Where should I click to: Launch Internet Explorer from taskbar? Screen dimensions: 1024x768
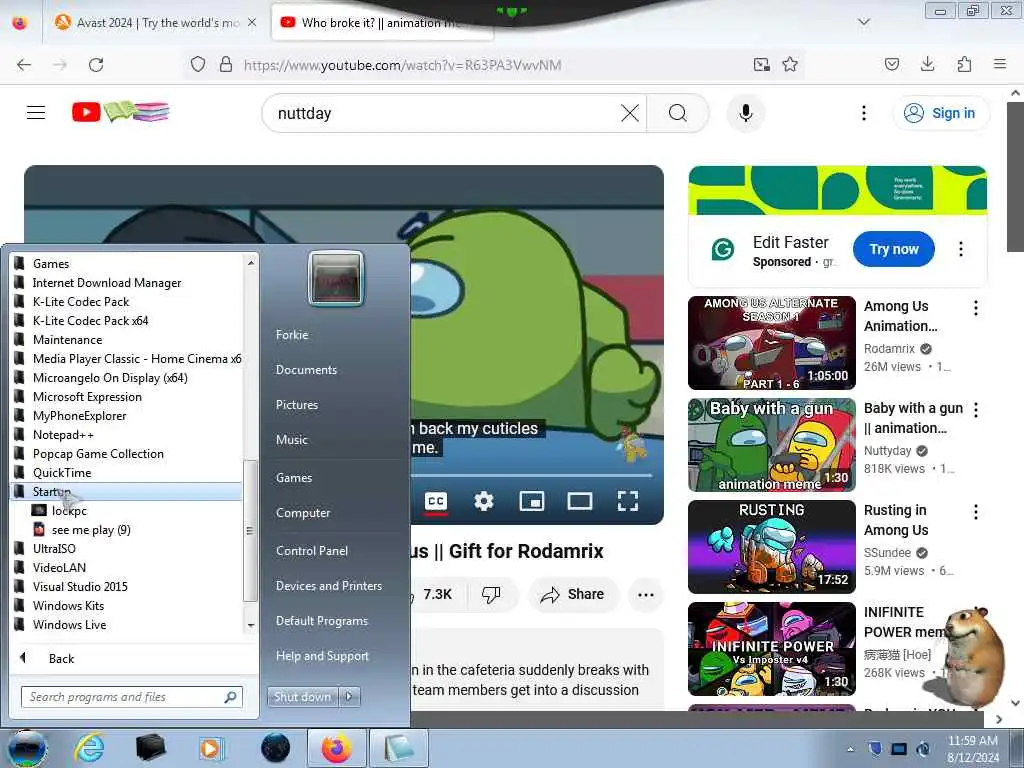[x=89, y=748]
